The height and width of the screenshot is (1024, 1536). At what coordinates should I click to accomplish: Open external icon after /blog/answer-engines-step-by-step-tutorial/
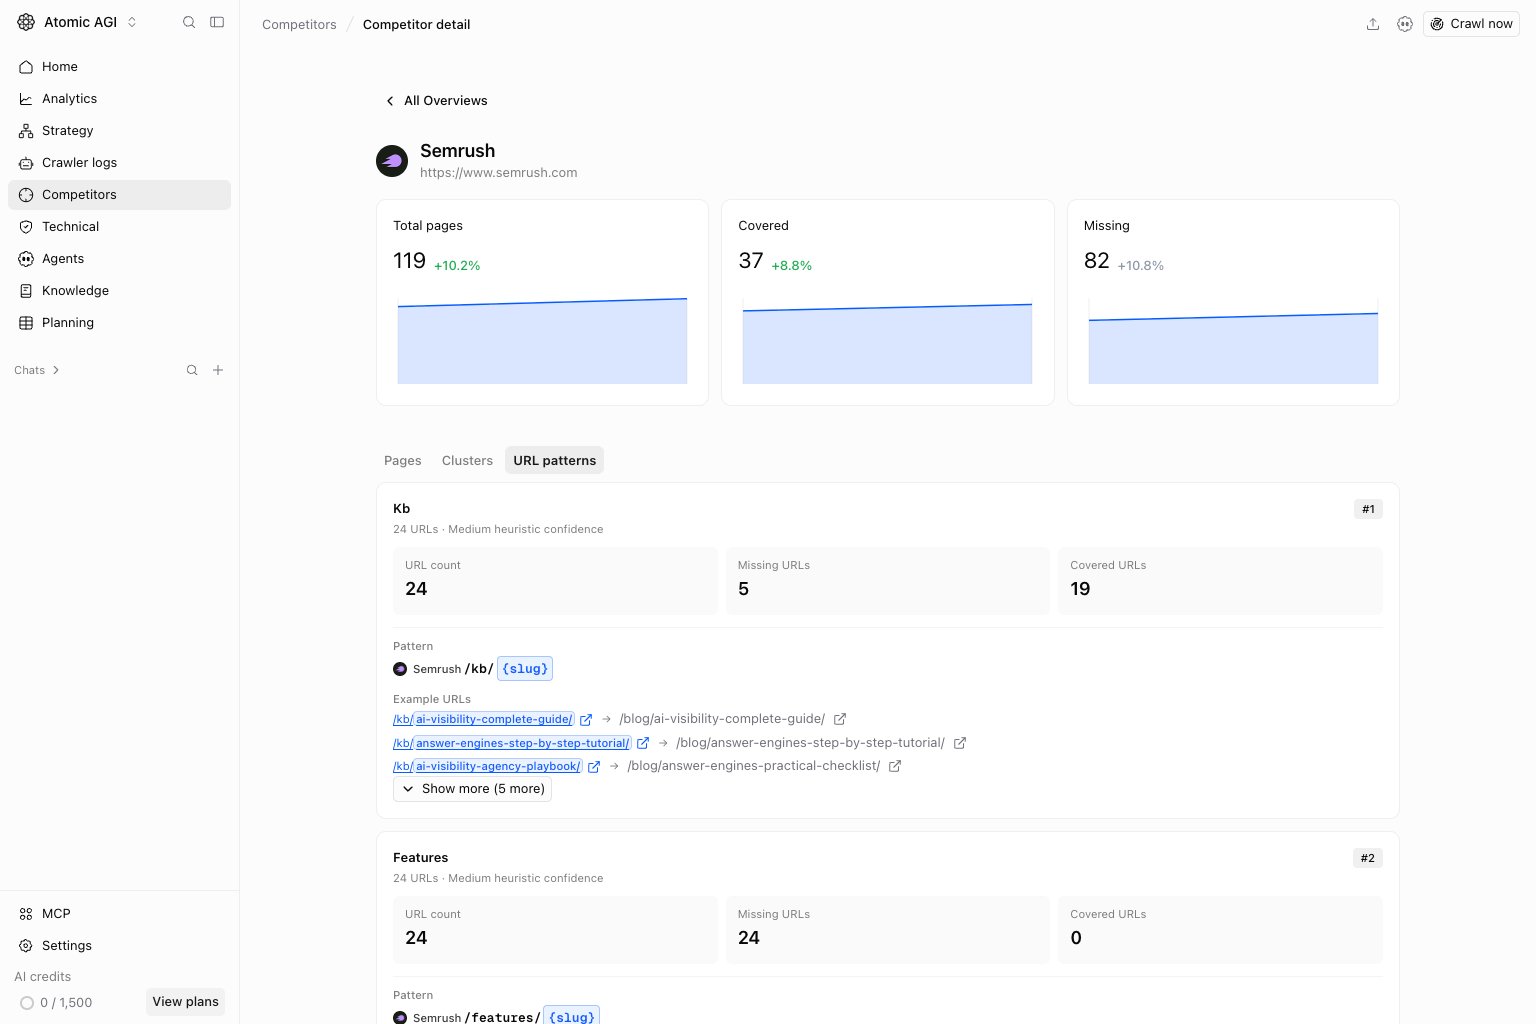point(960,743)
